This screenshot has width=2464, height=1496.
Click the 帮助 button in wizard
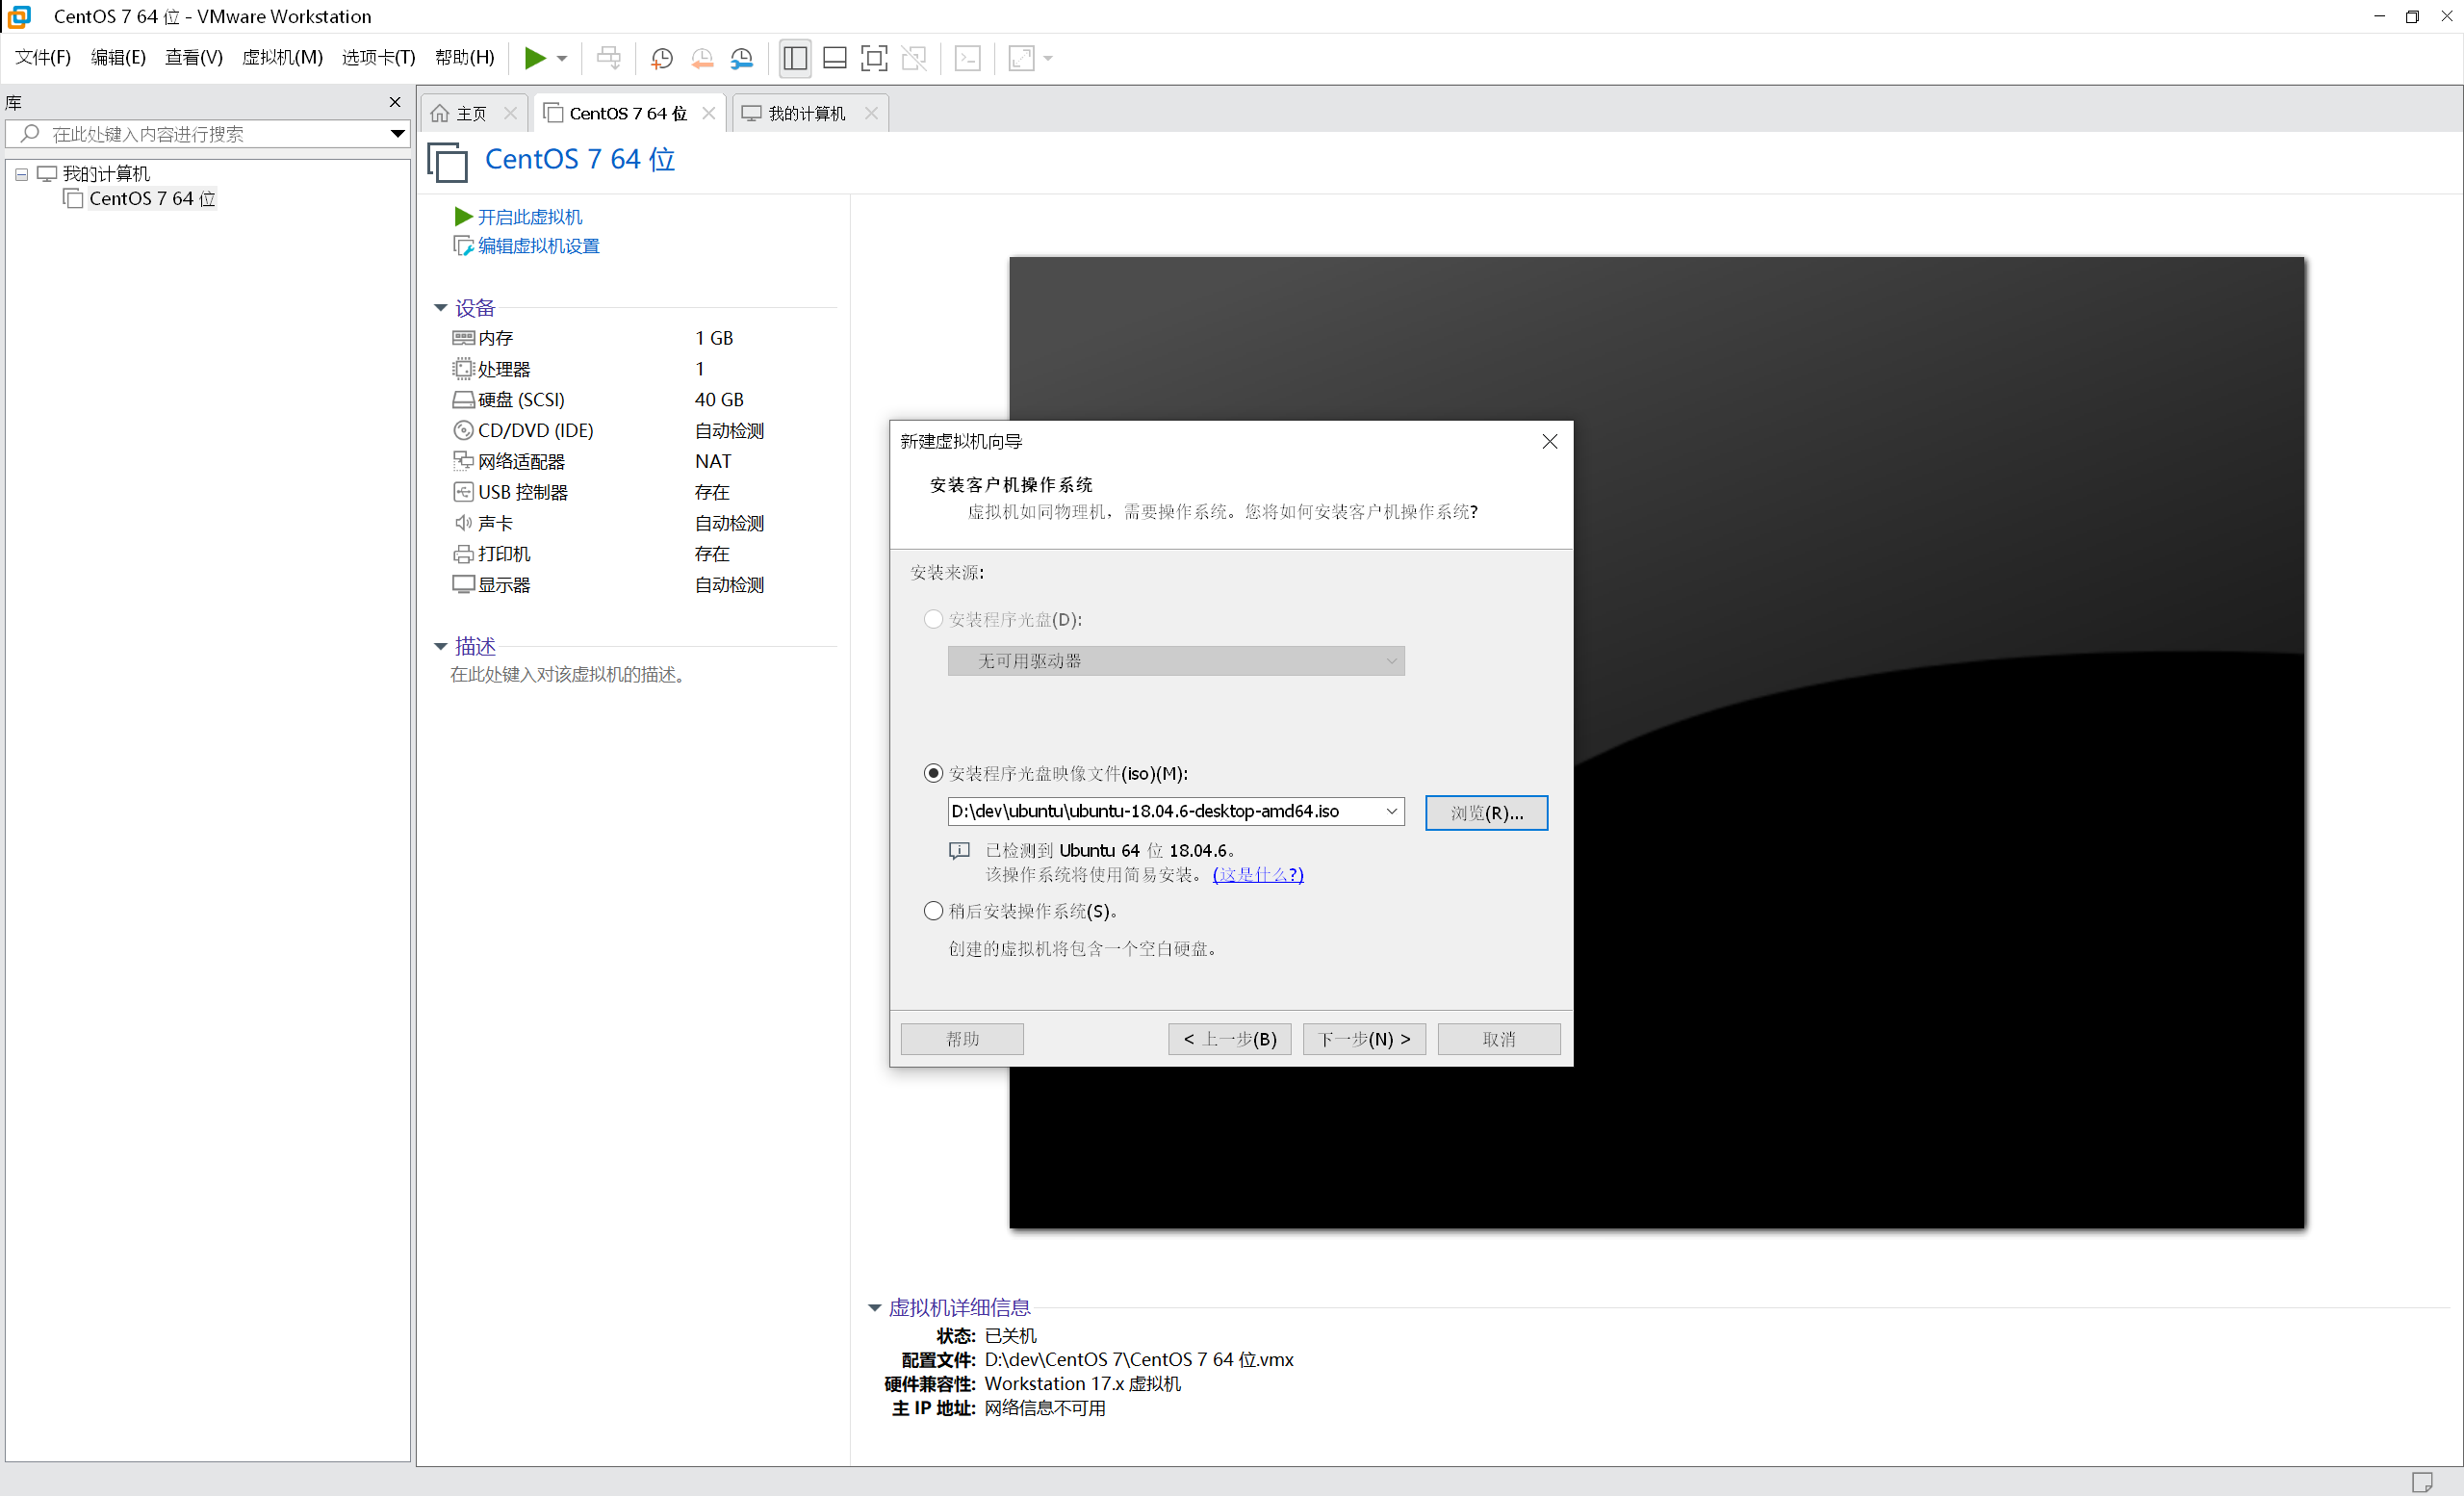tap(962, 1039)
